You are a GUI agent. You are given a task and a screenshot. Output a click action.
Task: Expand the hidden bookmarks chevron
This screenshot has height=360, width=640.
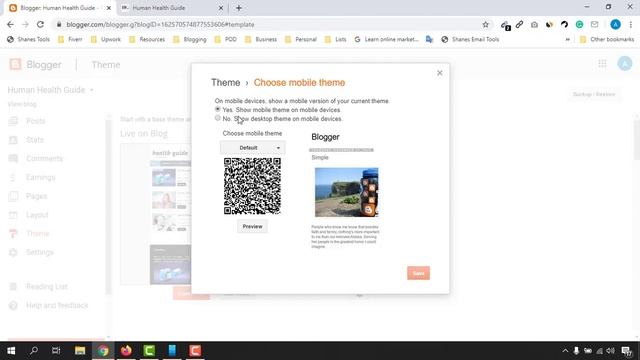(567, 39)
